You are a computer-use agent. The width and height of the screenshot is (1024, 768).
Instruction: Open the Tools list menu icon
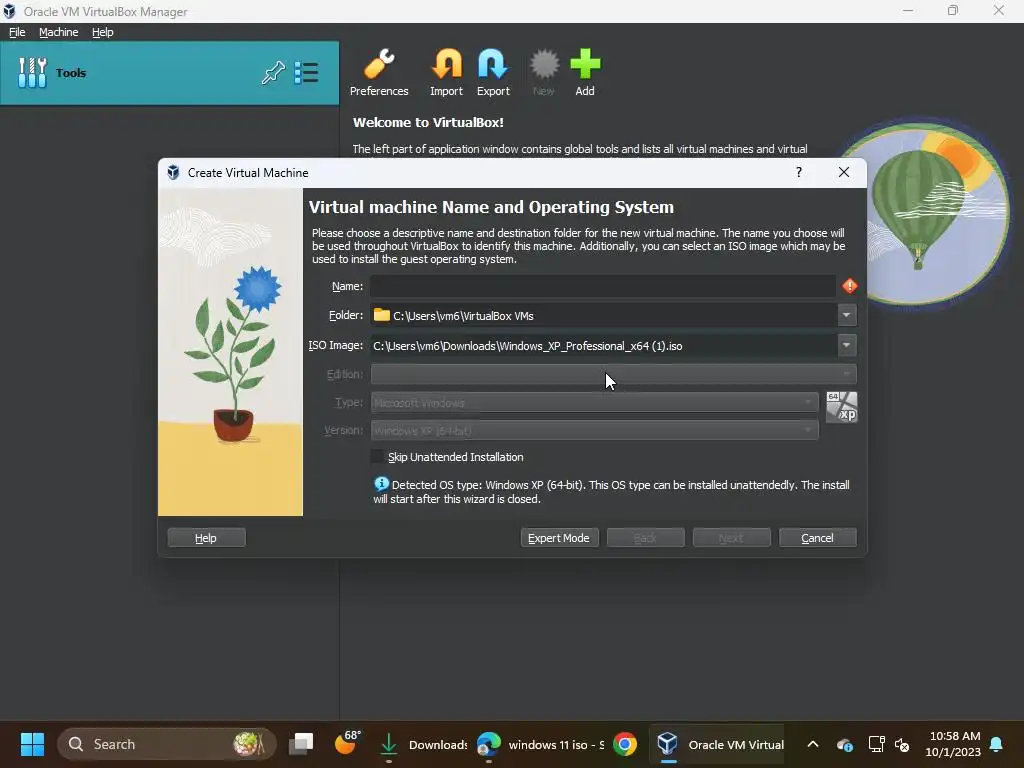(x=306, y=72)
